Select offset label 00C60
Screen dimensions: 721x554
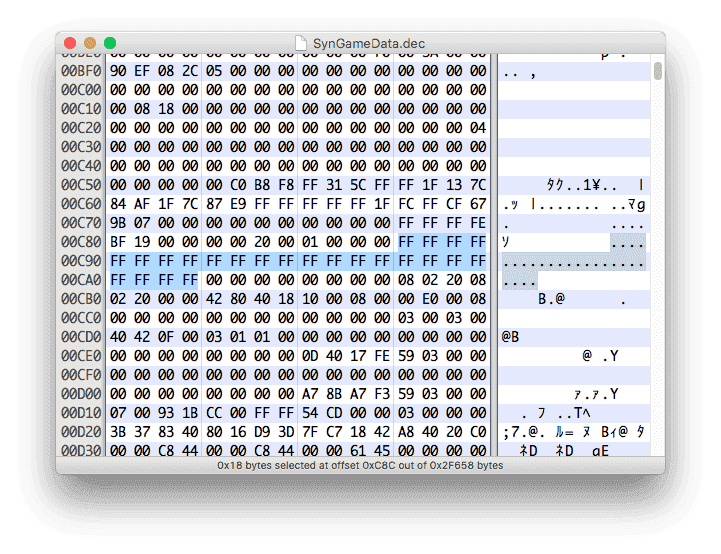pos(81,204)
